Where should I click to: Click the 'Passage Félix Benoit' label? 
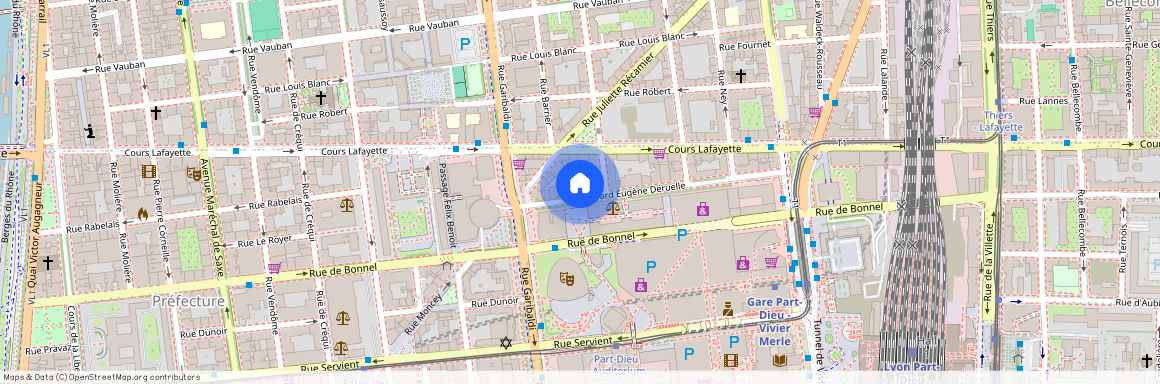(x=448, y=205)
